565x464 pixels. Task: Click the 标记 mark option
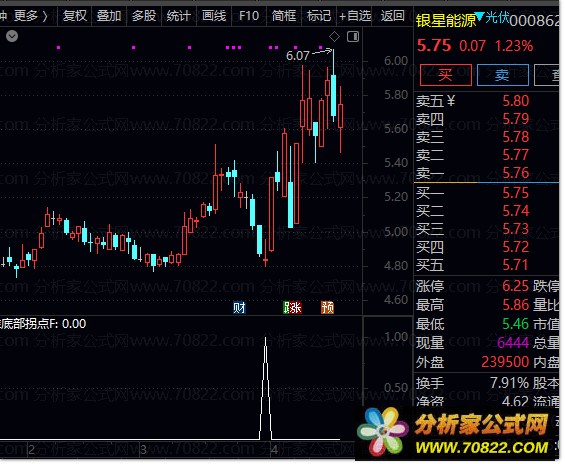320,16
